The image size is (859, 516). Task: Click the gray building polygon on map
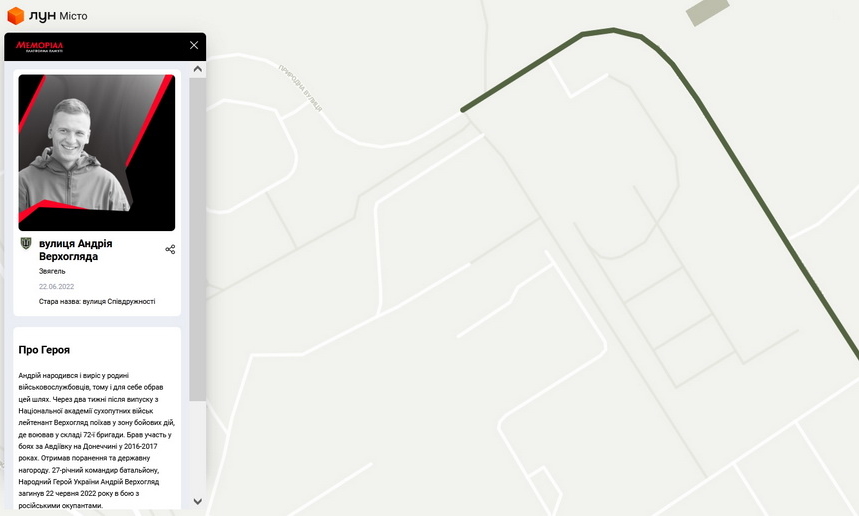point(708,11)
